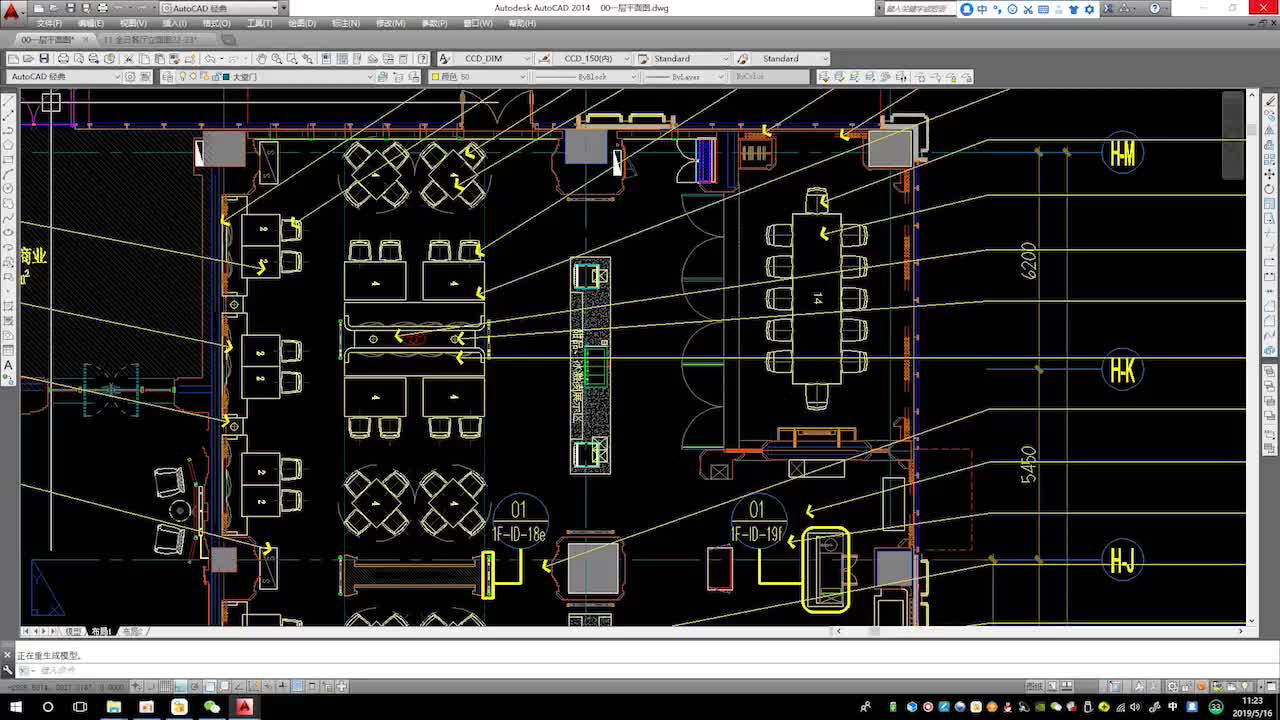Open the AutoCAD 经典 workspace dropdown in second row
The image size is (1280, 720).
[64, 76]
